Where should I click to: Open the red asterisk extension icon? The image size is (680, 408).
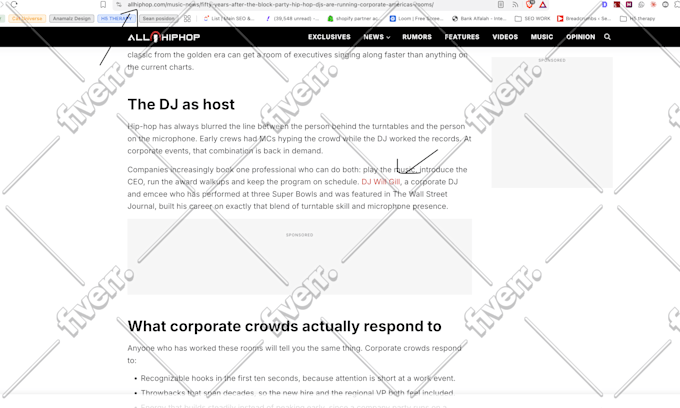click(x=653, y=4)
